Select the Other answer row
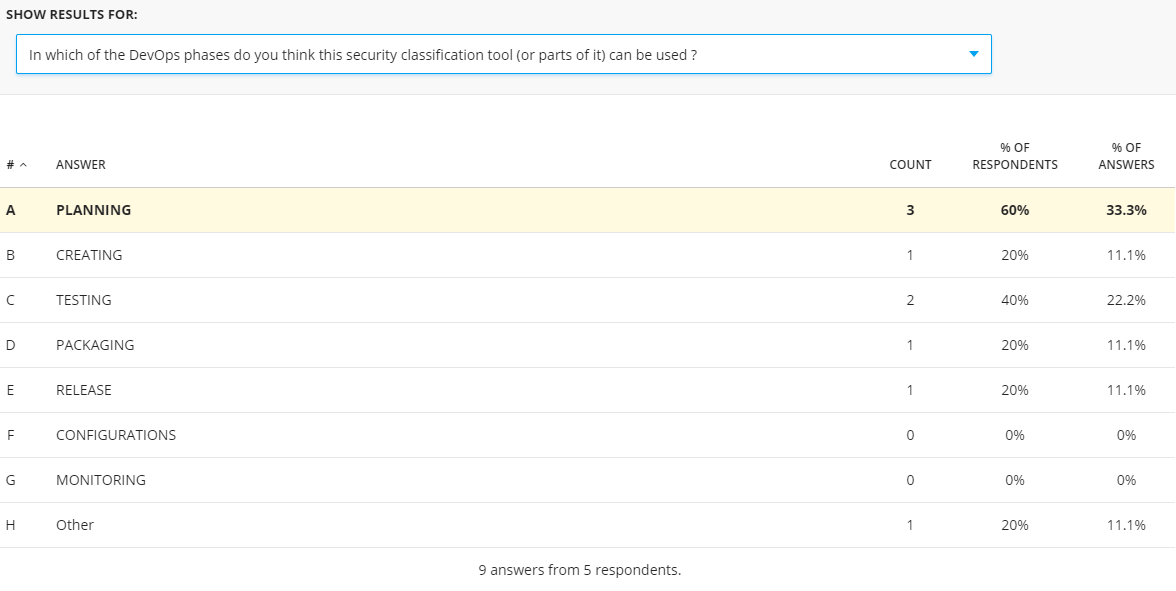 [x=75, y=525]
